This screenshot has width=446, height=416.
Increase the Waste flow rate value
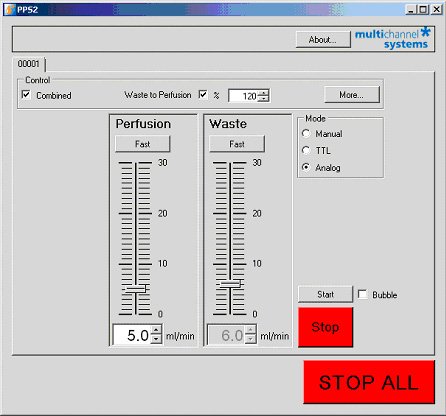tap(251, 330)
